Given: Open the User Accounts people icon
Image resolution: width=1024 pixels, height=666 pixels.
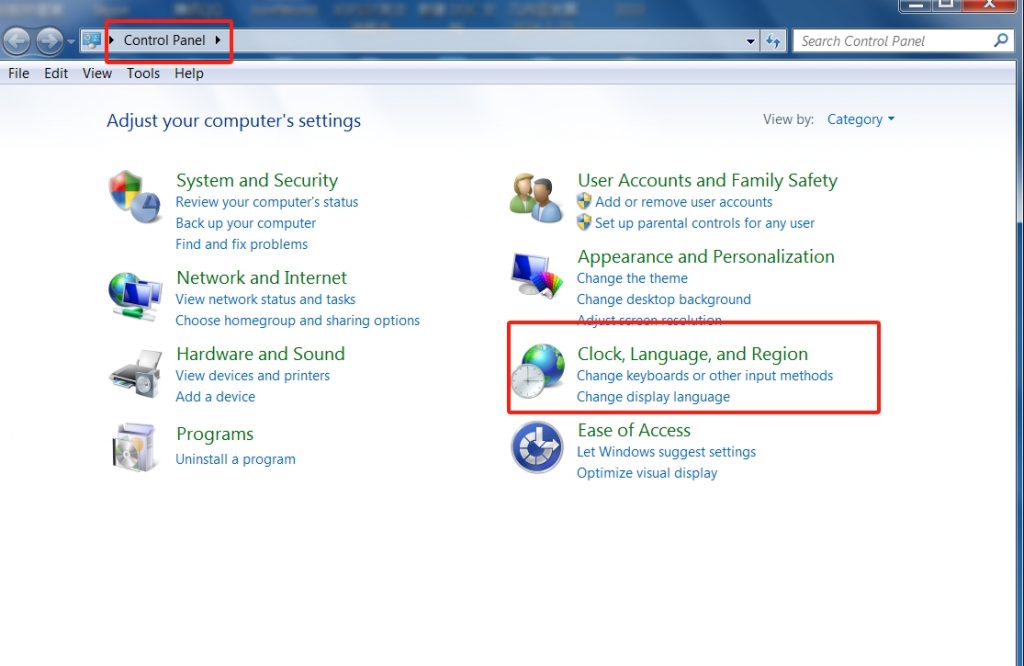Looking at the screenshot, I should (536, 198).
